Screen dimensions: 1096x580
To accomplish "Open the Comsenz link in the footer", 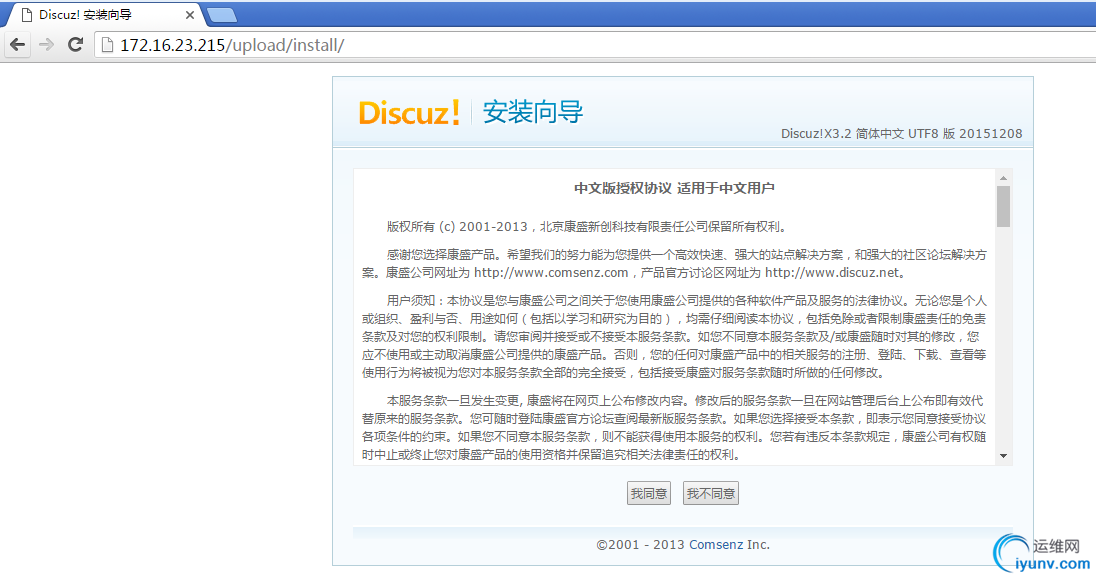I will pos(716,544).
